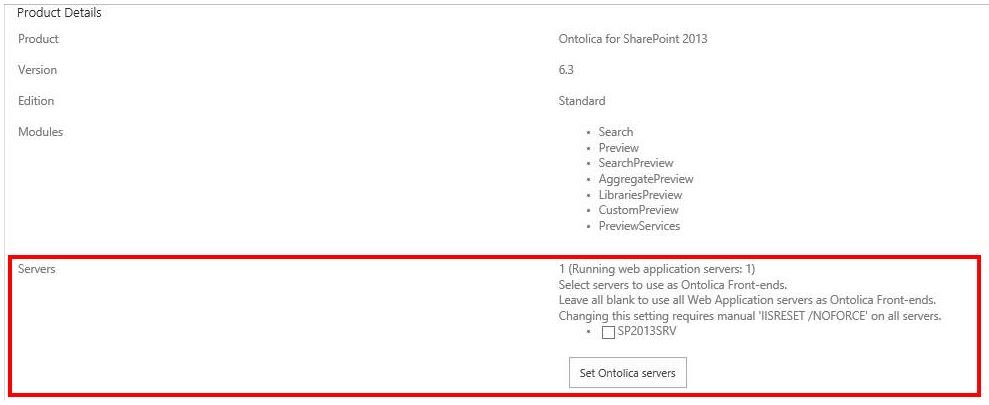Click the running web application servers text
This screenshot has width=989, height=405.
(x=662, y=269)
